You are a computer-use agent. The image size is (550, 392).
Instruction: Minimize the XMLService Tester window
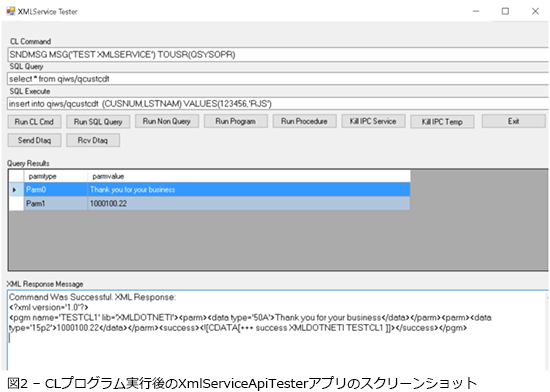[x=476, y=11]
